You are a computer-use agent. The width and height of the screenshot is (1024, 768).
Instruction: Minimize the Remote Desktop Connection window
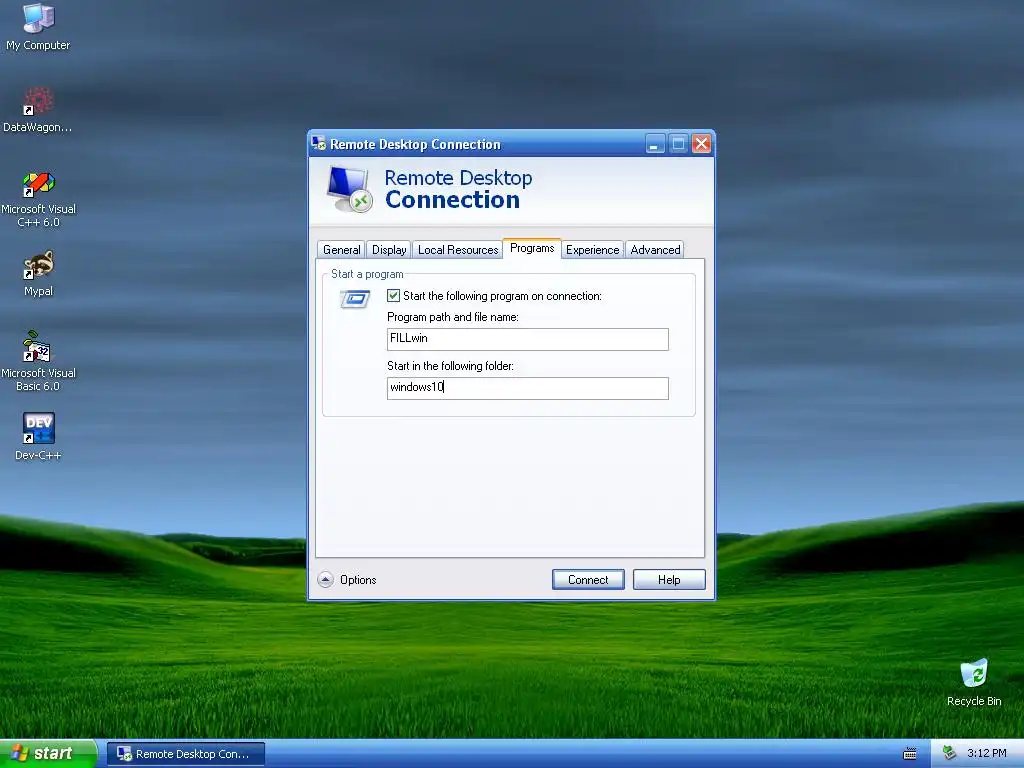(654, 144)
